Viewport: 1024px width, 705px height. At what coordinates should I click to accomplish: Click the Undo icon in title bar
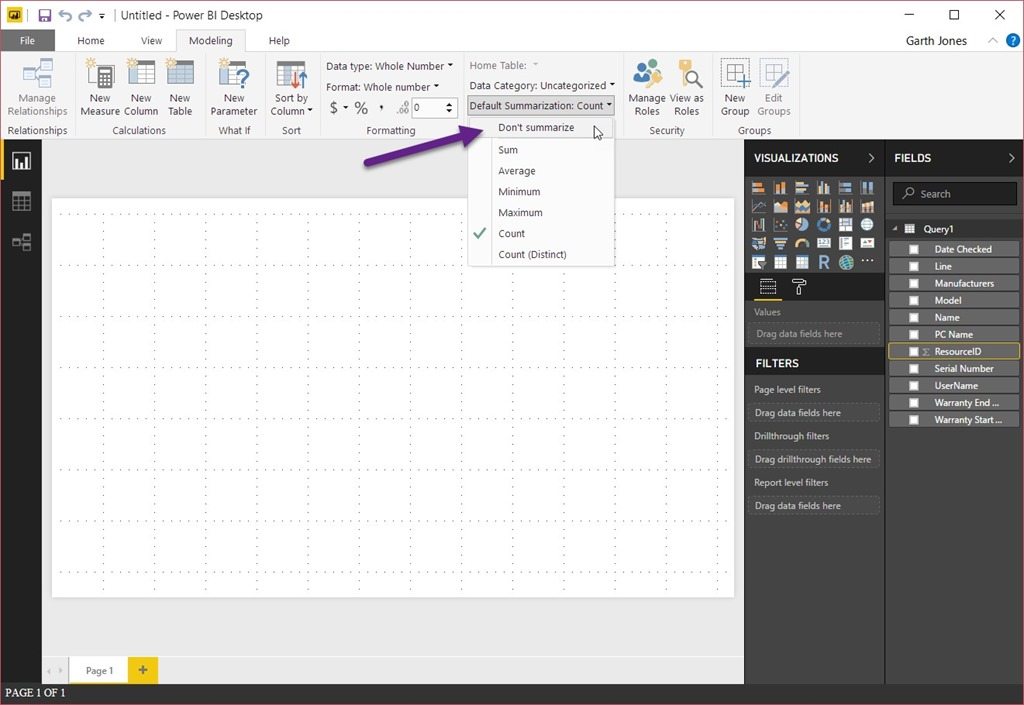click(65, 15)
